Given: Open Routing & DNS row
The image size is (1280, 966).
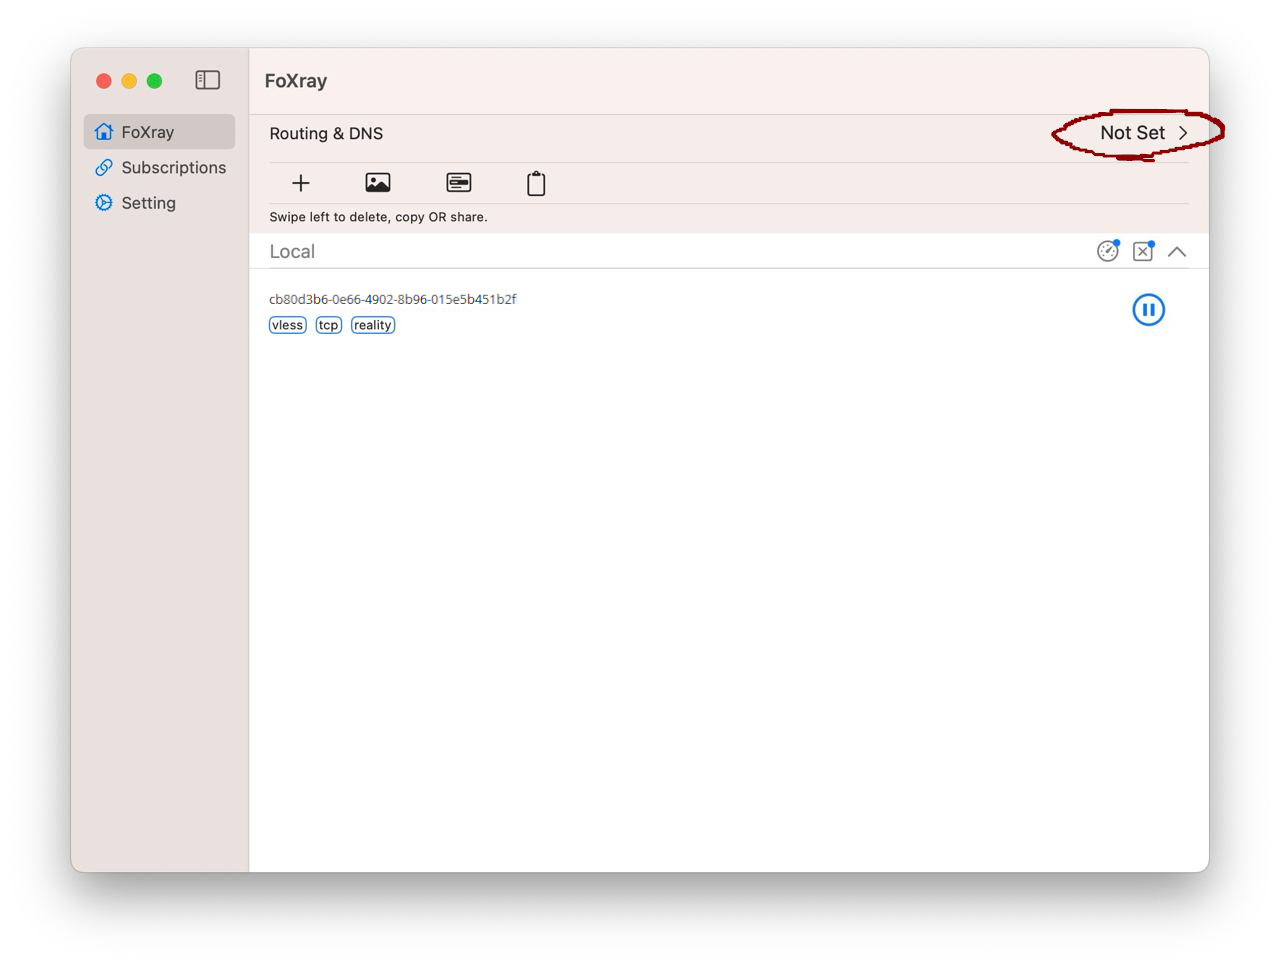Looking at the screenshot, I should tap(729, 133).
